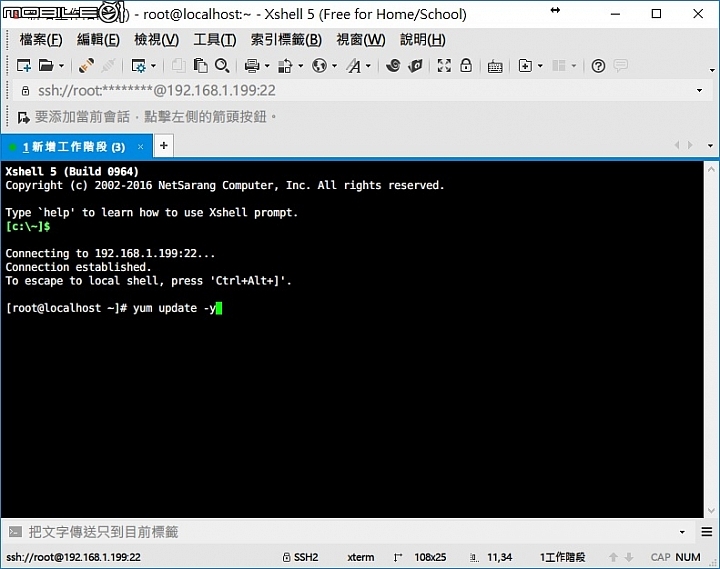Click the 1工作階段 status bar entry
This screenshot has height=569, width=720.
click(562, 557)
